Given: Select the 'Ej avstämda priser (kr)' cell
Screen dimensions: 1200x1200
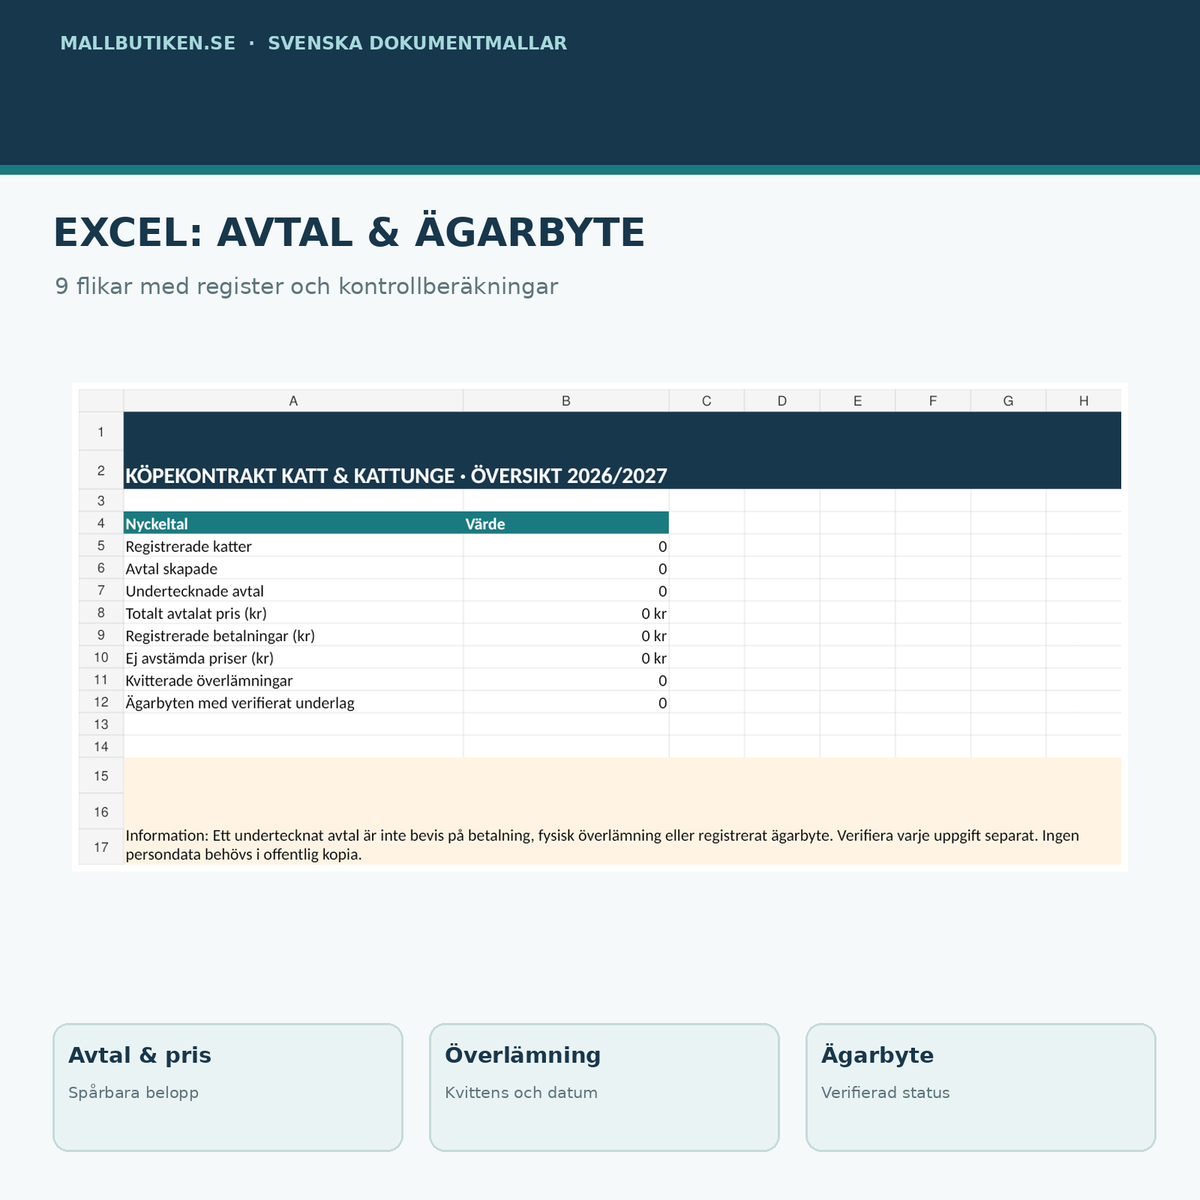Looking at the screenshot, I should pos(293,657).
